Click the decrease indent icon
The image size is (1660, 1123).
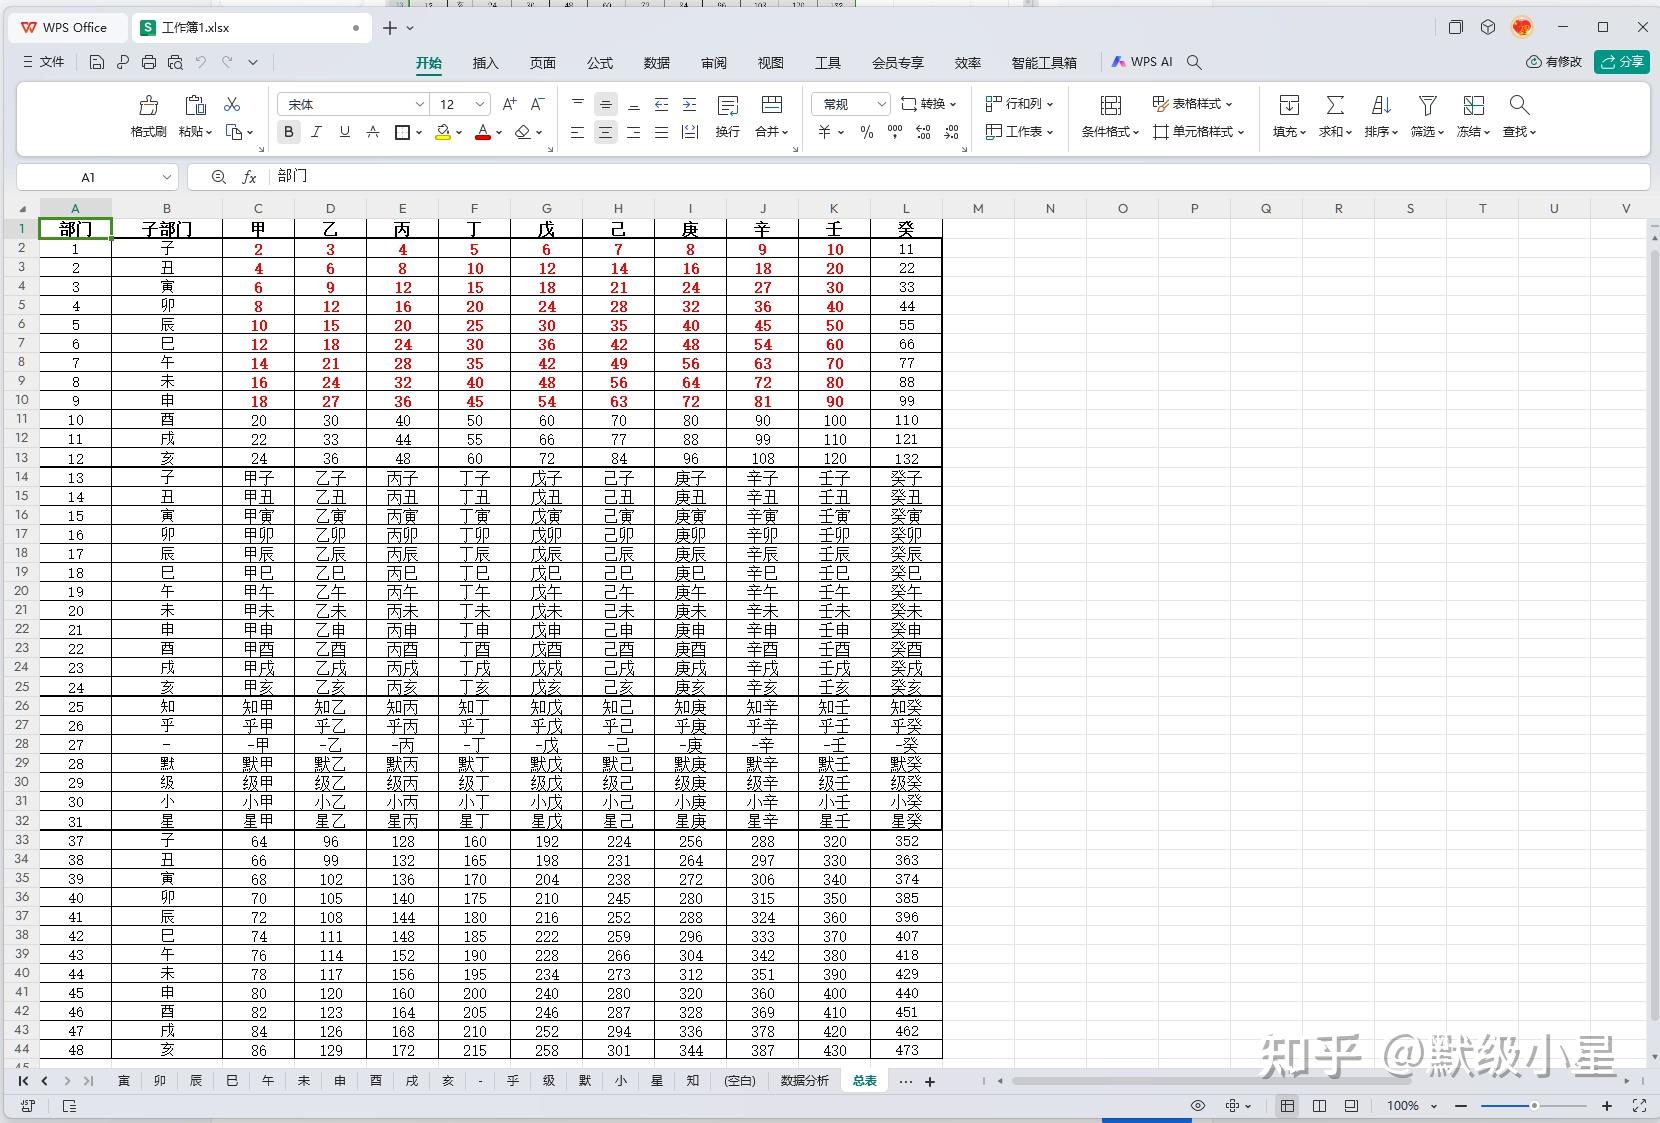[661, 104]
